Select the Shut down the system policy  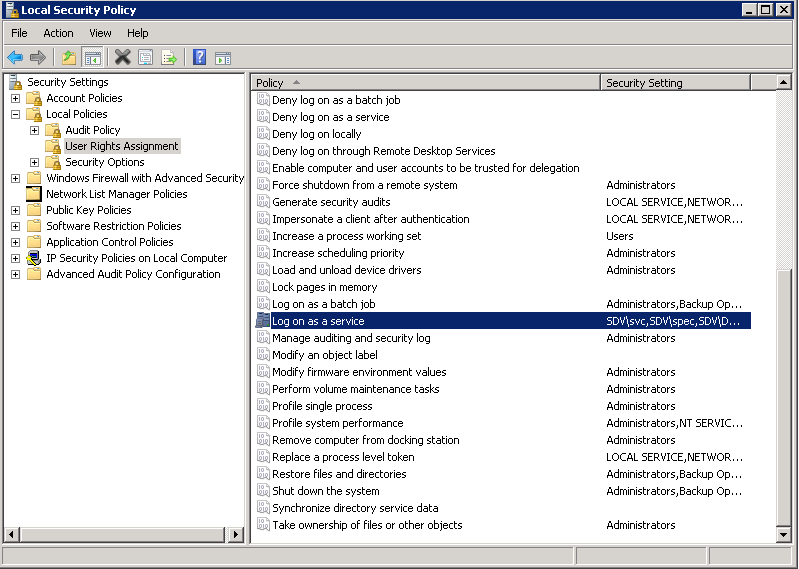coord(325,491)
